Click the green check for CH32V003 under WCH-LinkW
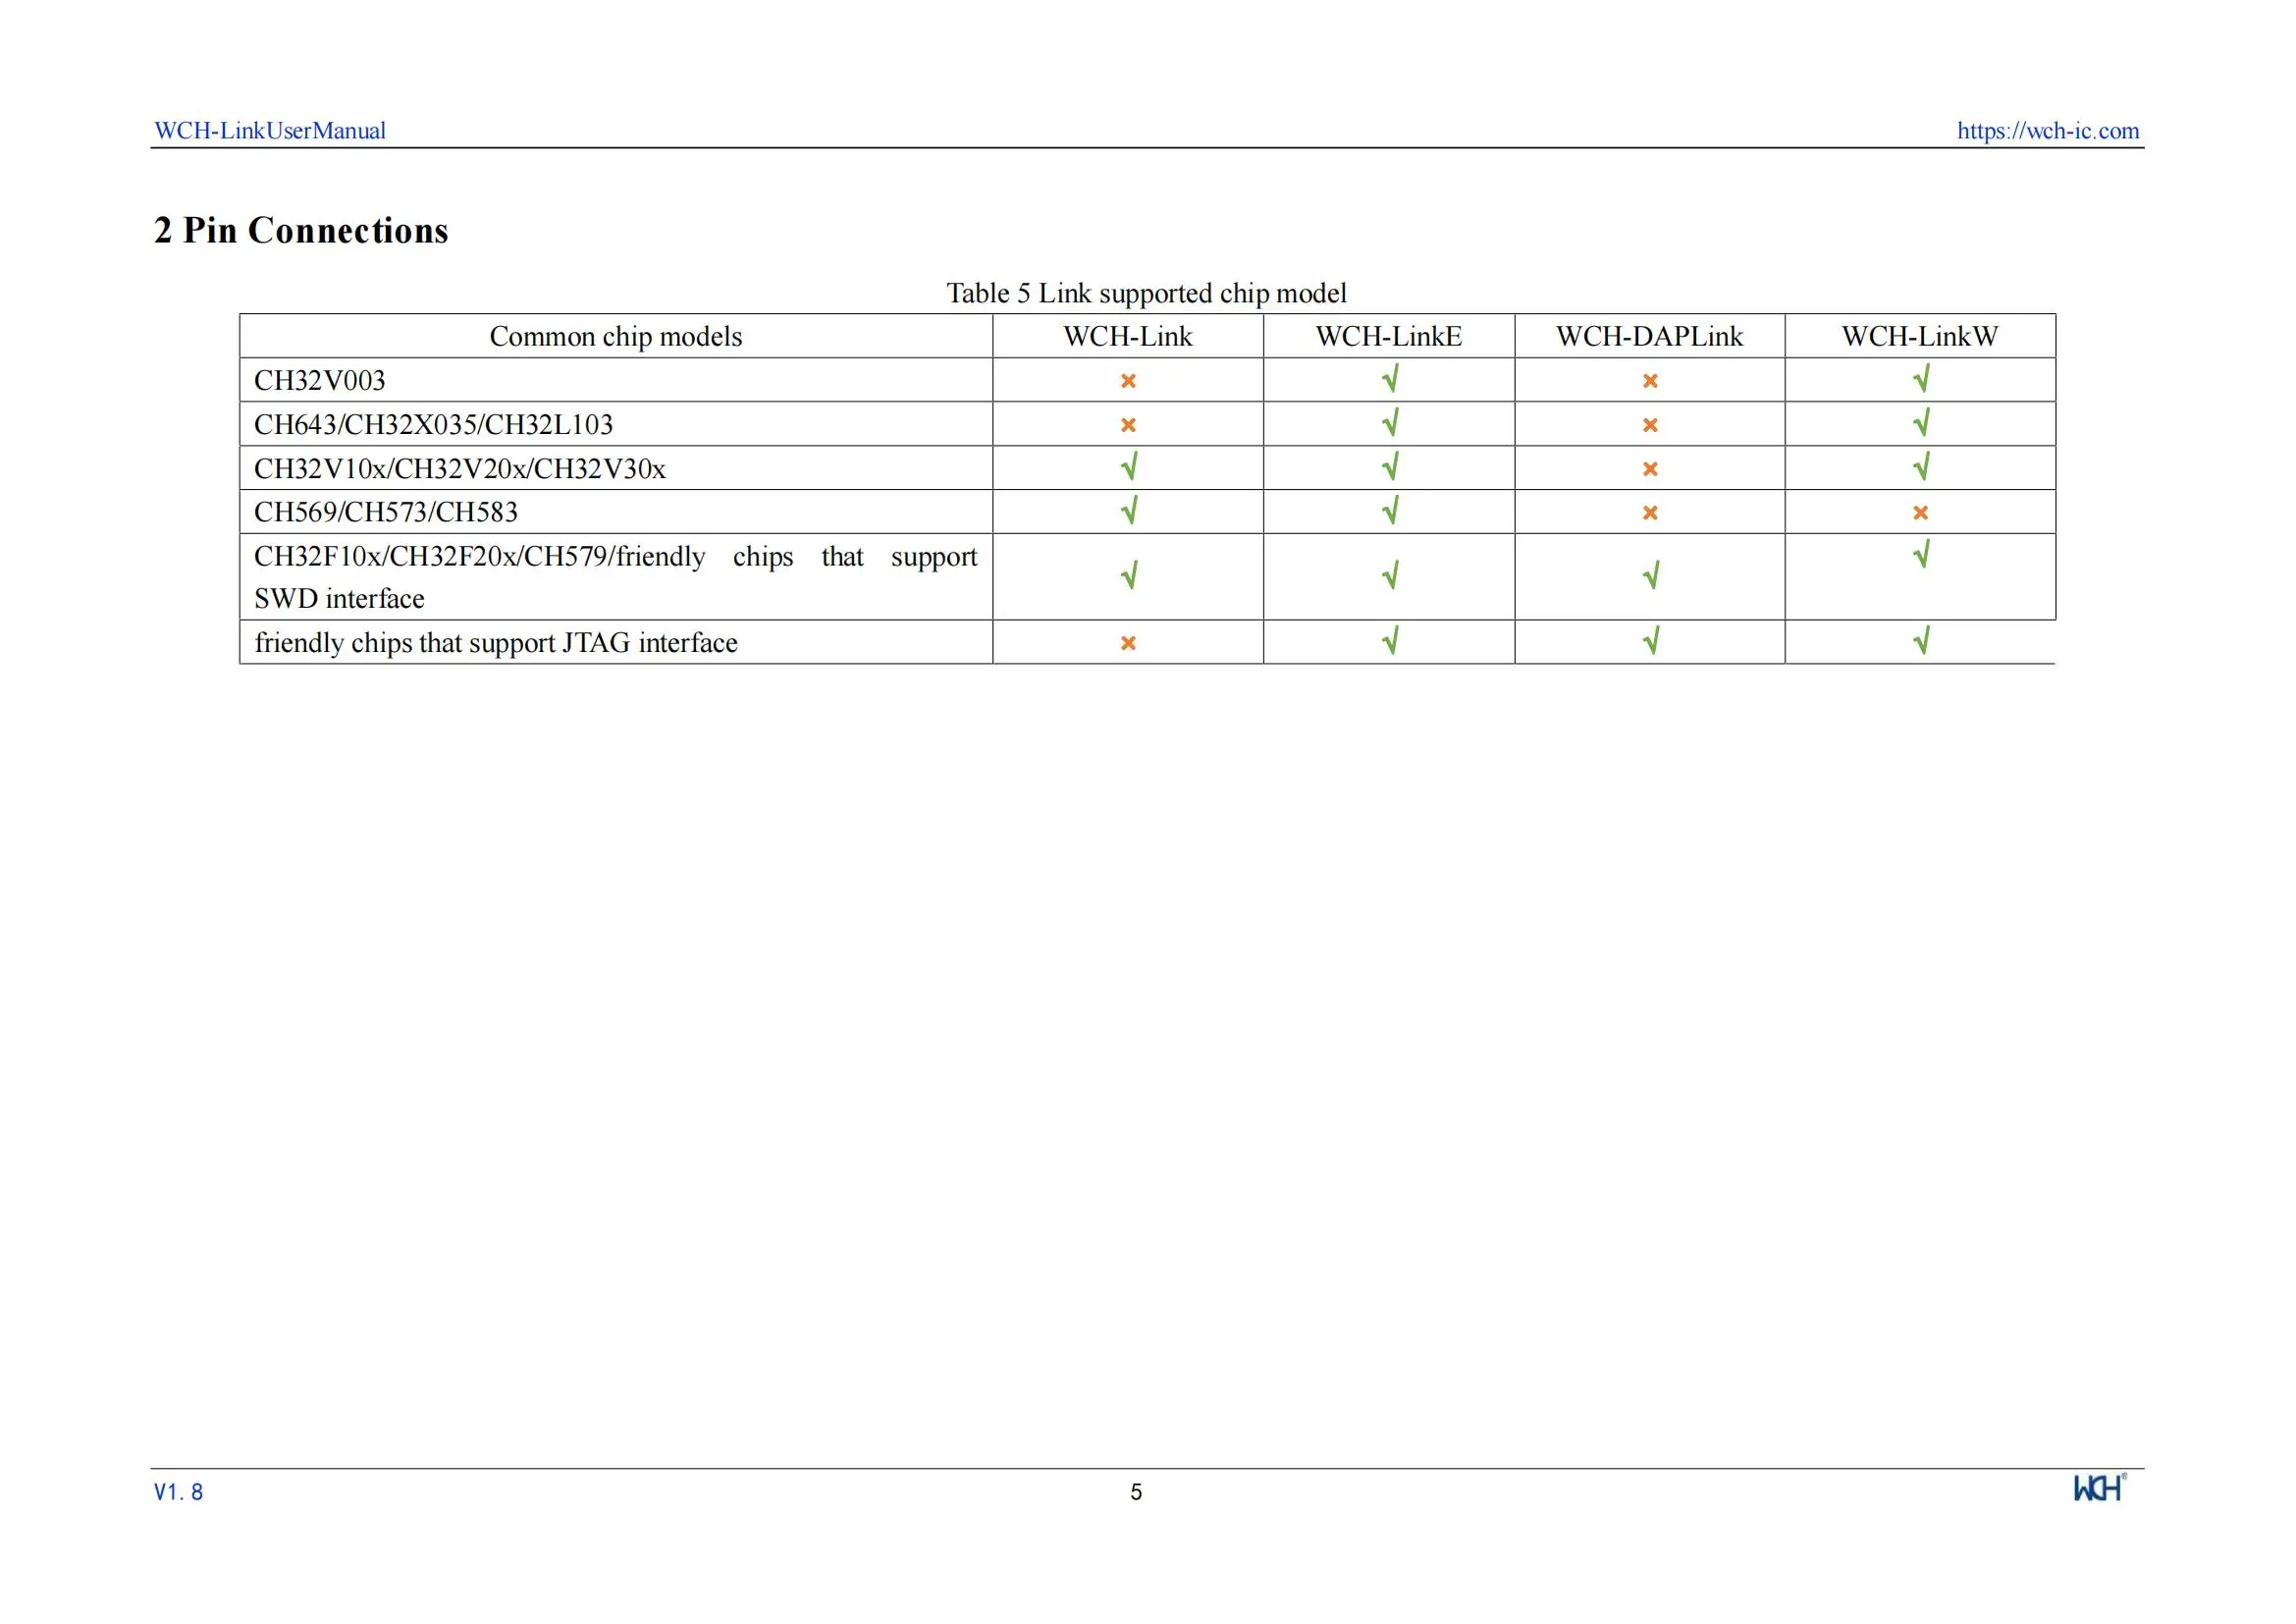 pos(1921,379)
